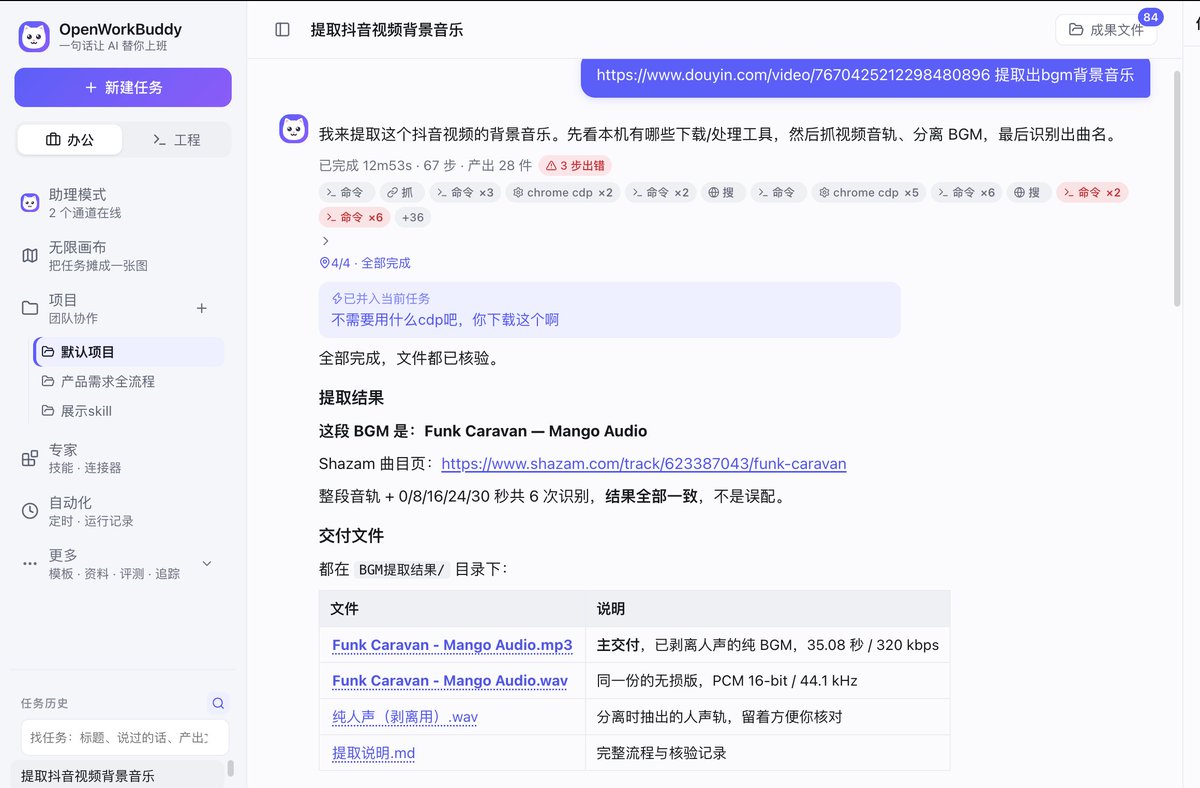Click the grey 命令 ×6 chip
Viewport: 1200px width, 788px height.
coord(966,192)
